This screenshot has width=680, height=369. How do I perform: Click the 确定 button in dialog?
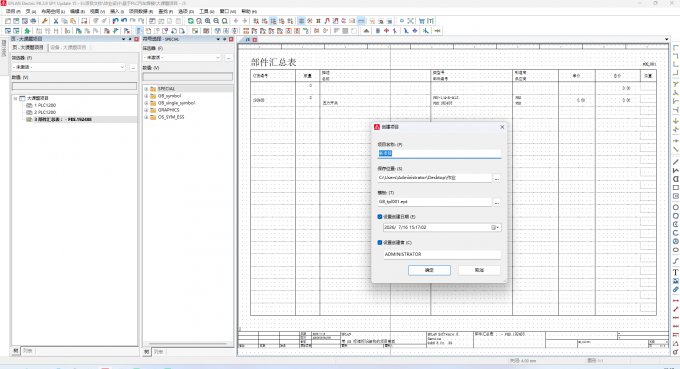click(x=429, y=270)
